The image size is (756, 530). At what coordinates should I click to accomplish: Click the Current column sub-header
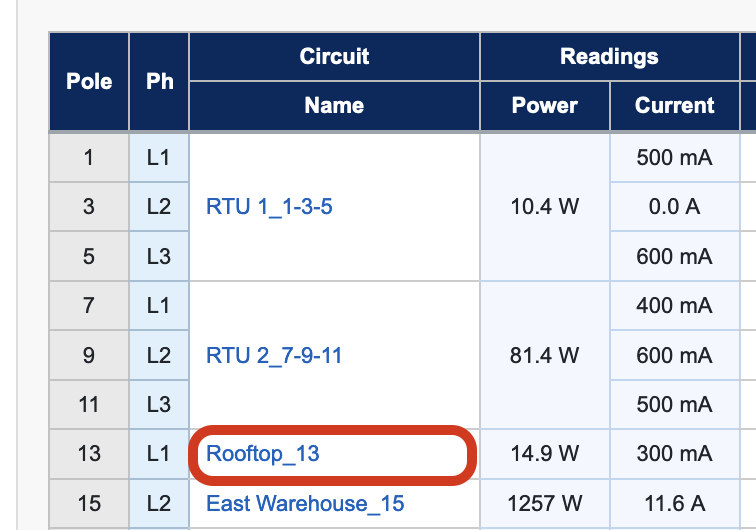(674, 105)
